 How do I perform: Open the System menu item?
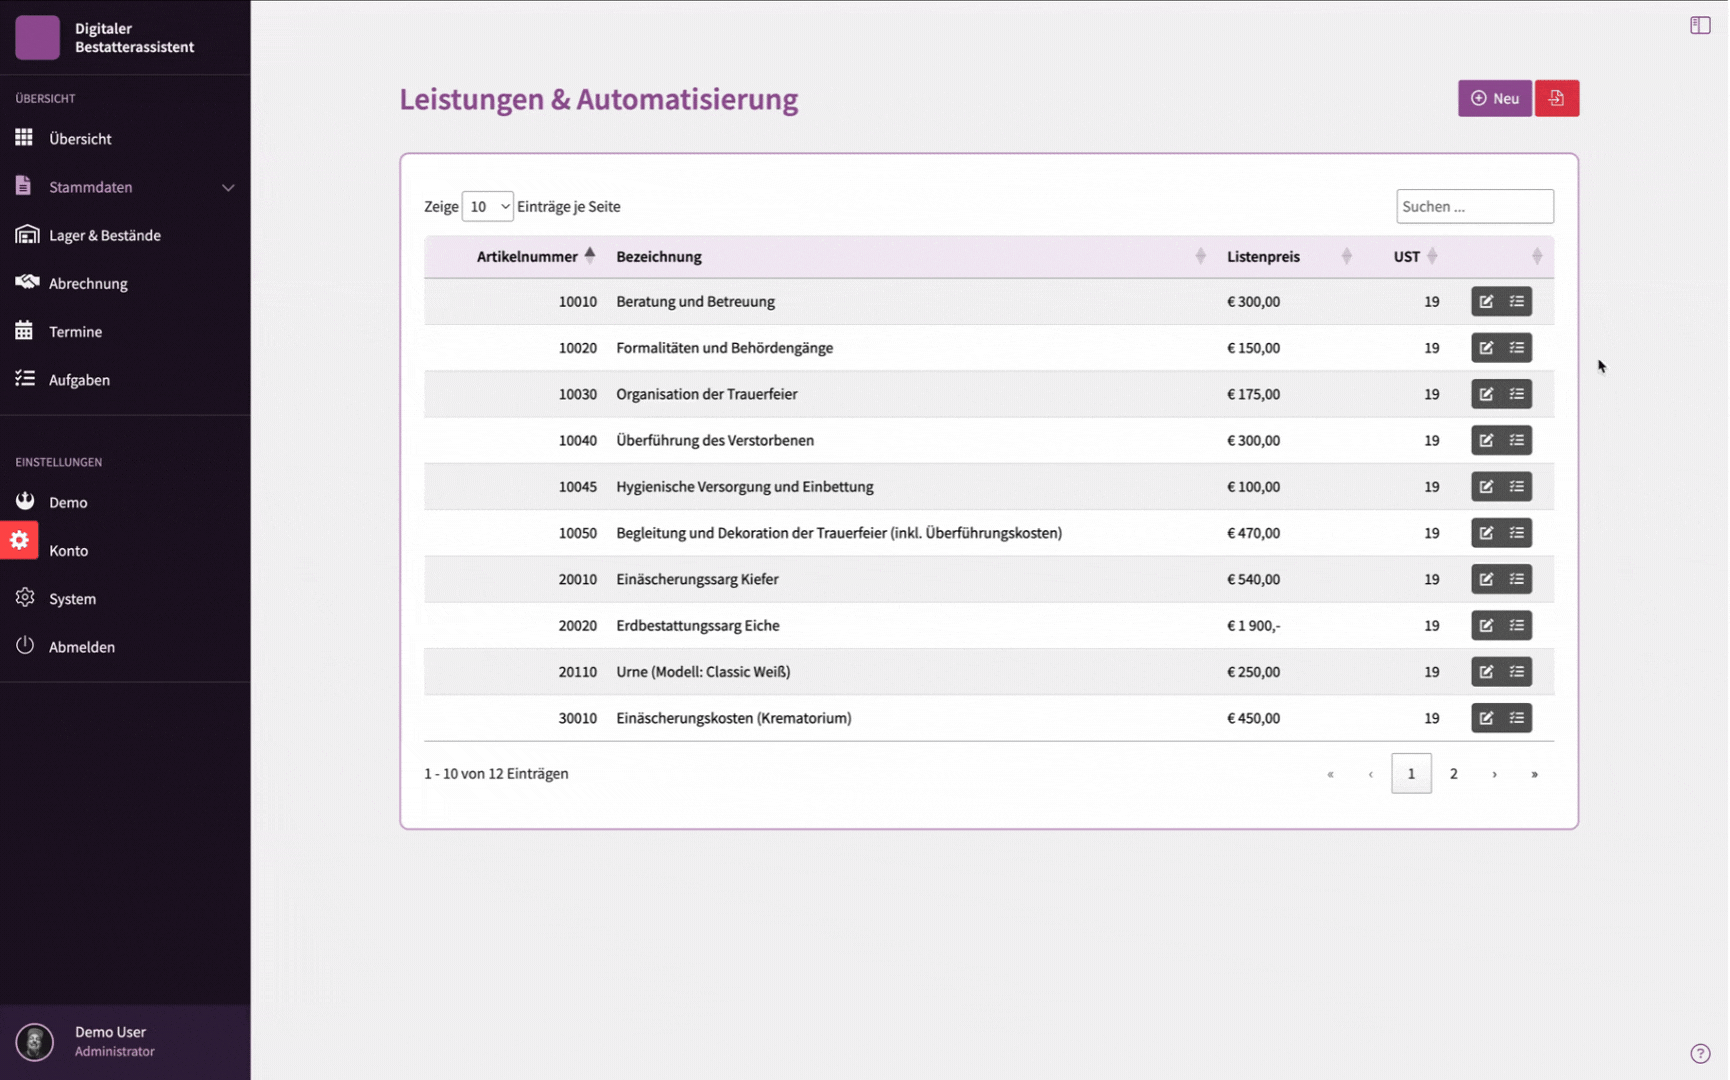pyautogui.click(x=71, y=598)
